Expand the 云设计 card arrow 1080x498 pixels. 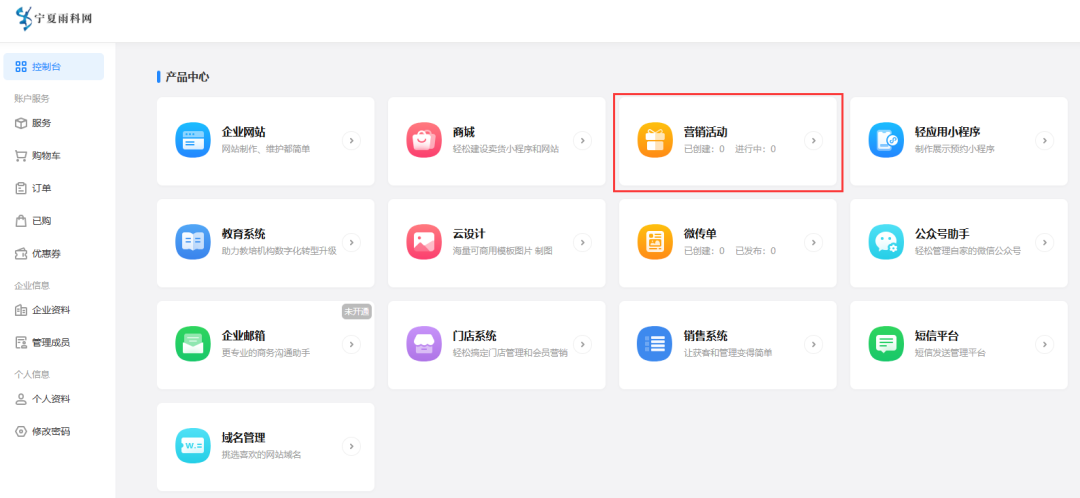[x=582, y=242]
